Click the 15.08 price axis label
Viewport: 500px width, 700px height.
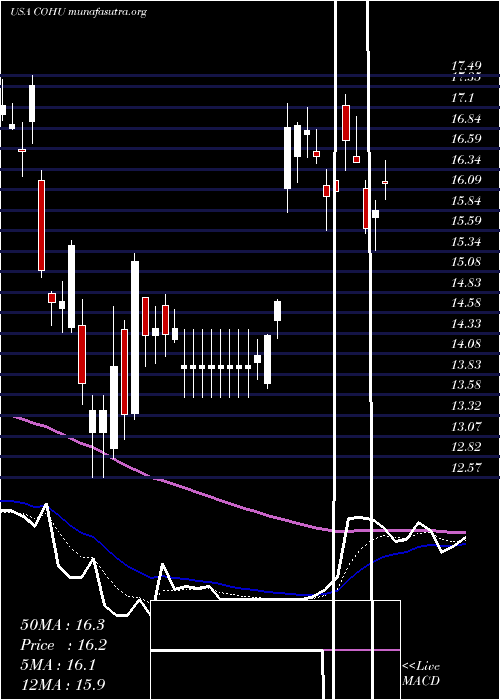tap(466, 262)
